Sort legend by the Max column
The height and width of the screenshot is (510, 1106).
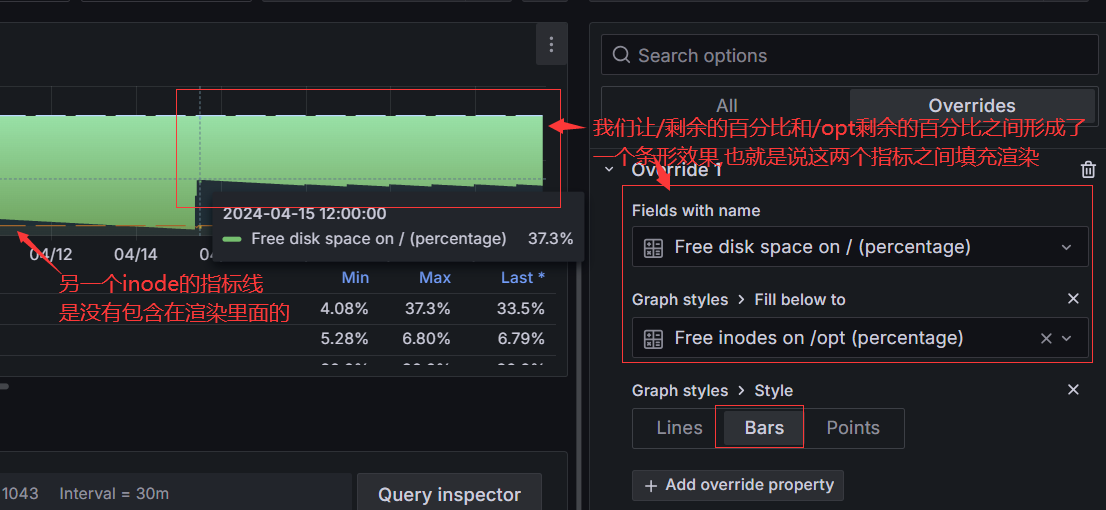(435, 278)
